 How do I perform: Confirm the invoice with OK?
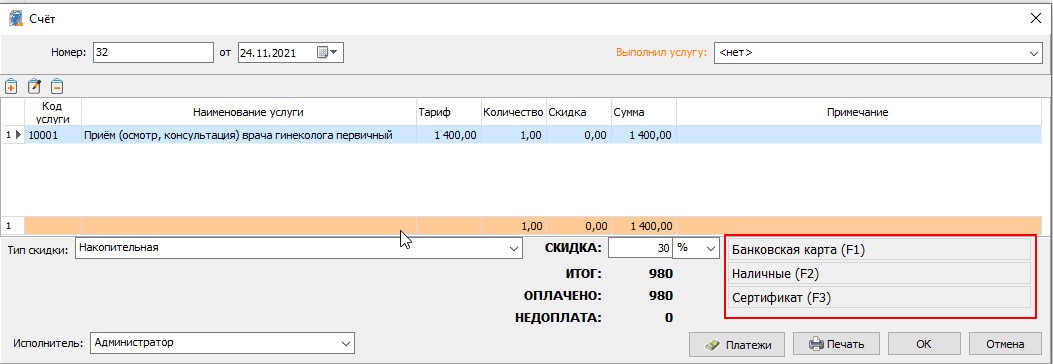click(x=923, y=345)
